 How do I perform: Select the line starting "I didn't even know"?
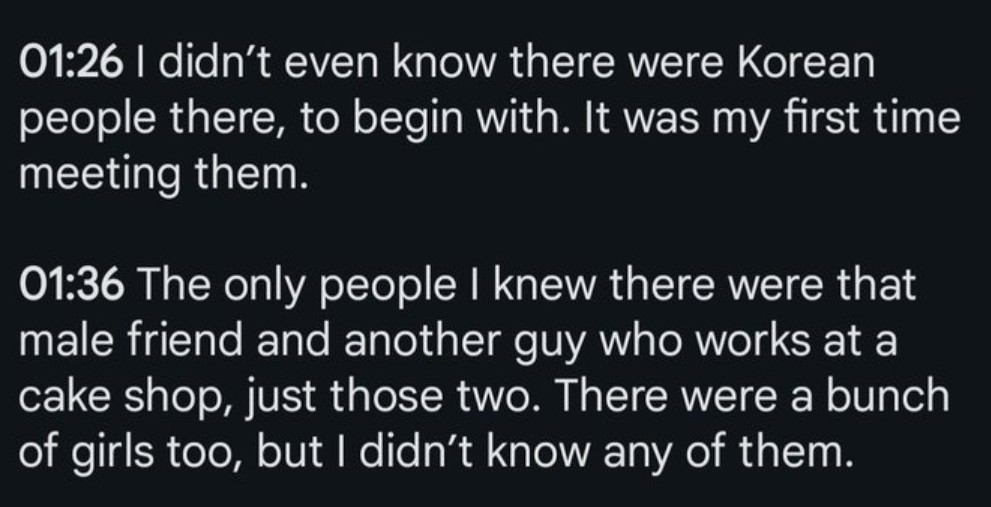502,63
